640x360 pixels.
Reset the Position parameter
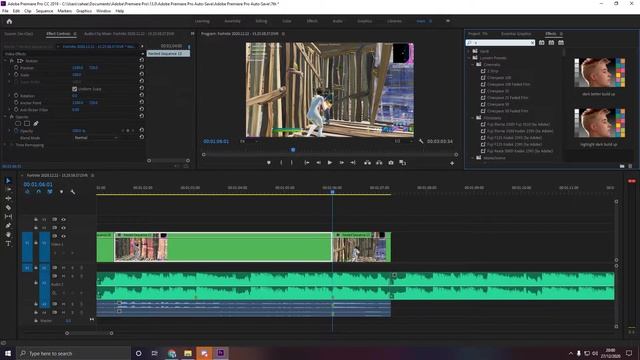point(141,67)
